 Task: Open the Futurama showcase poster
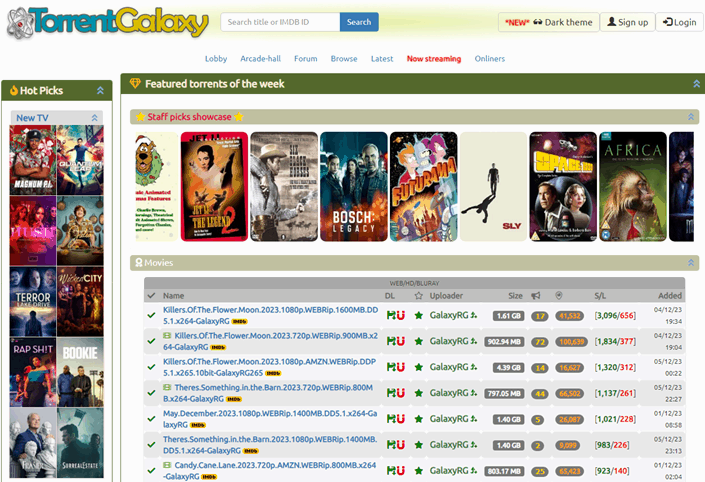pos(424,187)
